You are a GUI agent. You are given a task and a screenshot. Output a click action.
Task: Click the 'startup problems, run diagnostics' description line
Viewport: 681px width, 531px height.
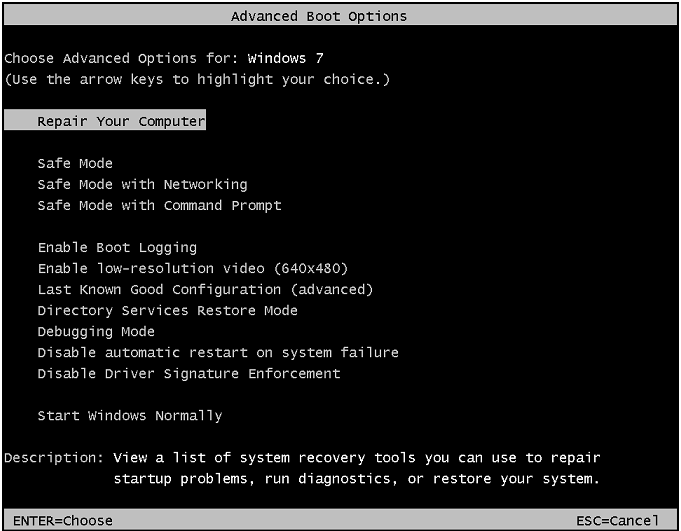point(356,478)
